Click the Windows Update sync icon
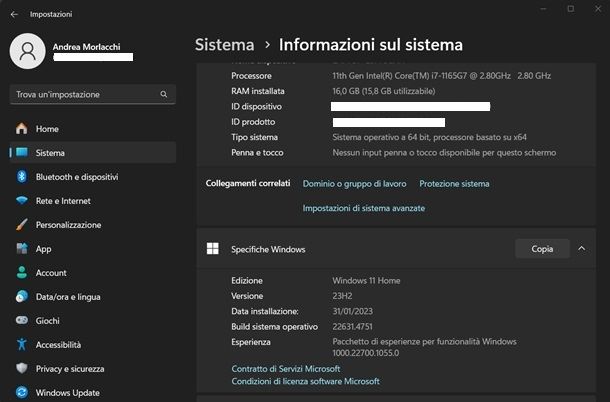The width and height of the screenshot is (610, 402). click(22, 392)
